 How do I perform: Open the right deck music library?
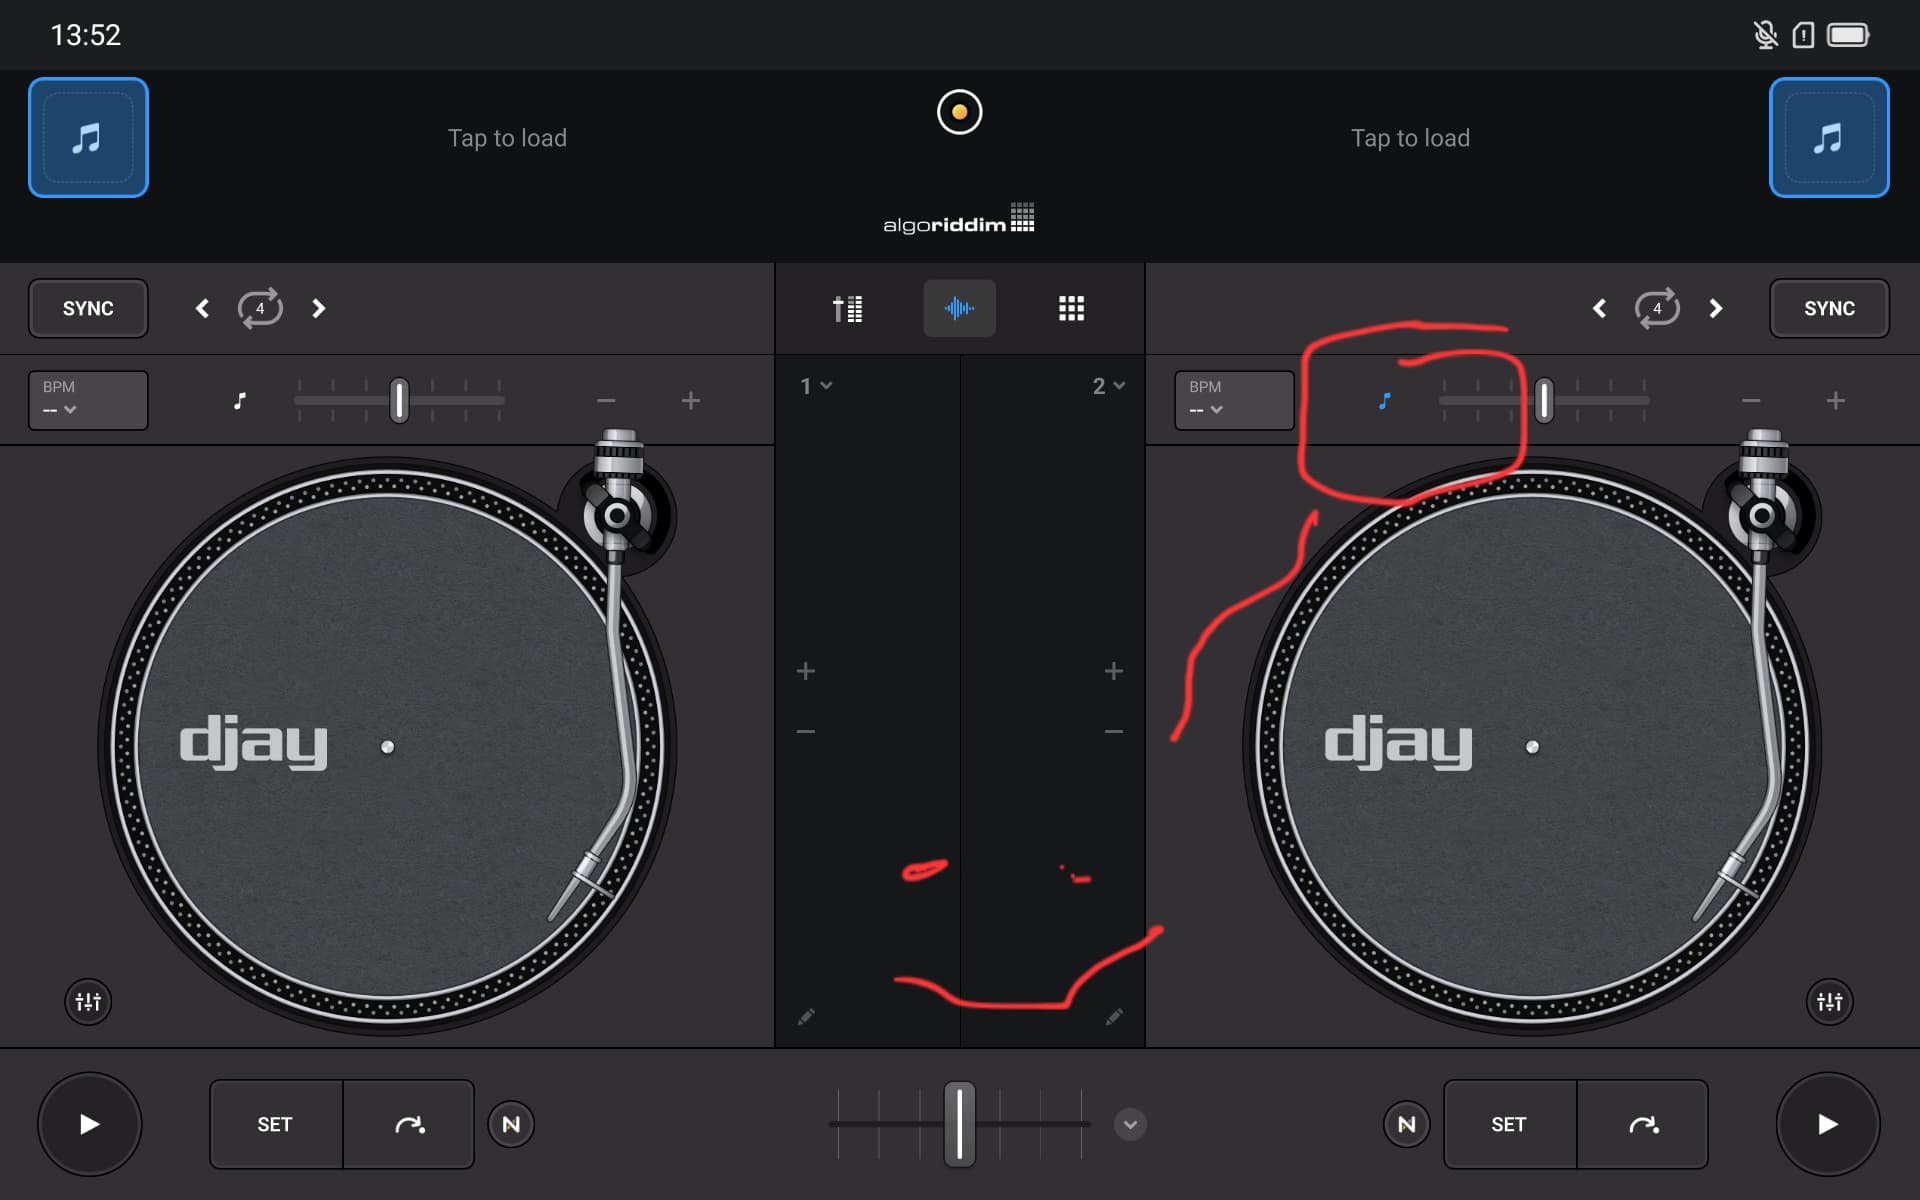1828,137
